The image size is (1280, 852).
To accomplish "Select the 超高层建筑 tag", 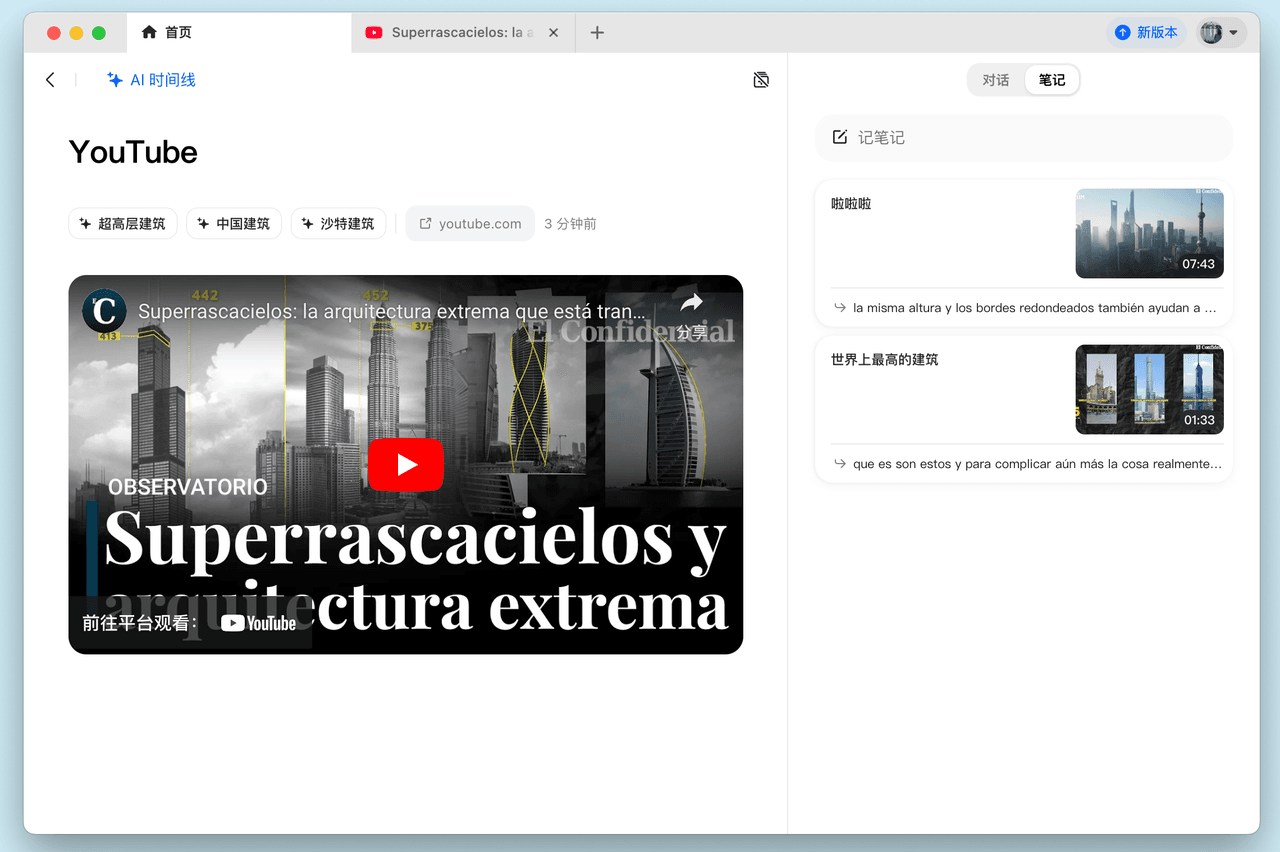I will coord(123,224).
